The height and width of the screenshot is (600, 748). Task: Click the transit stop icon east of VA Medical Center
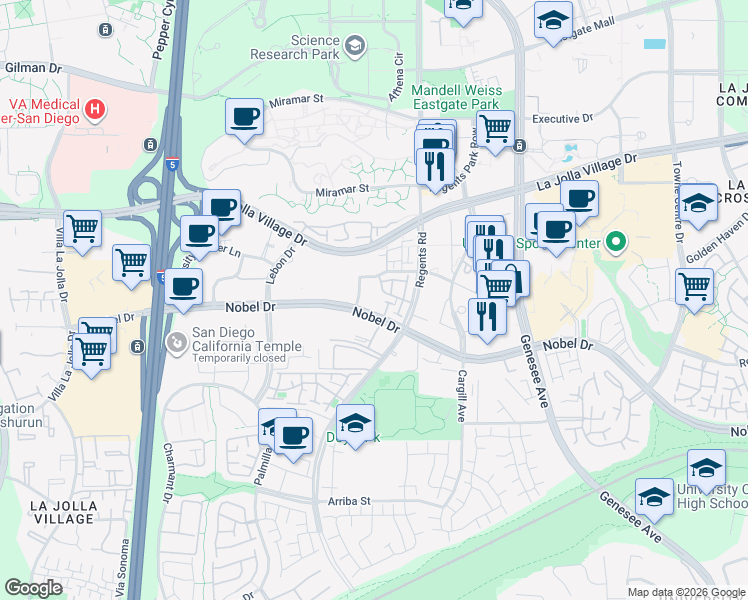pyautogui.click(x=151, y=145)
